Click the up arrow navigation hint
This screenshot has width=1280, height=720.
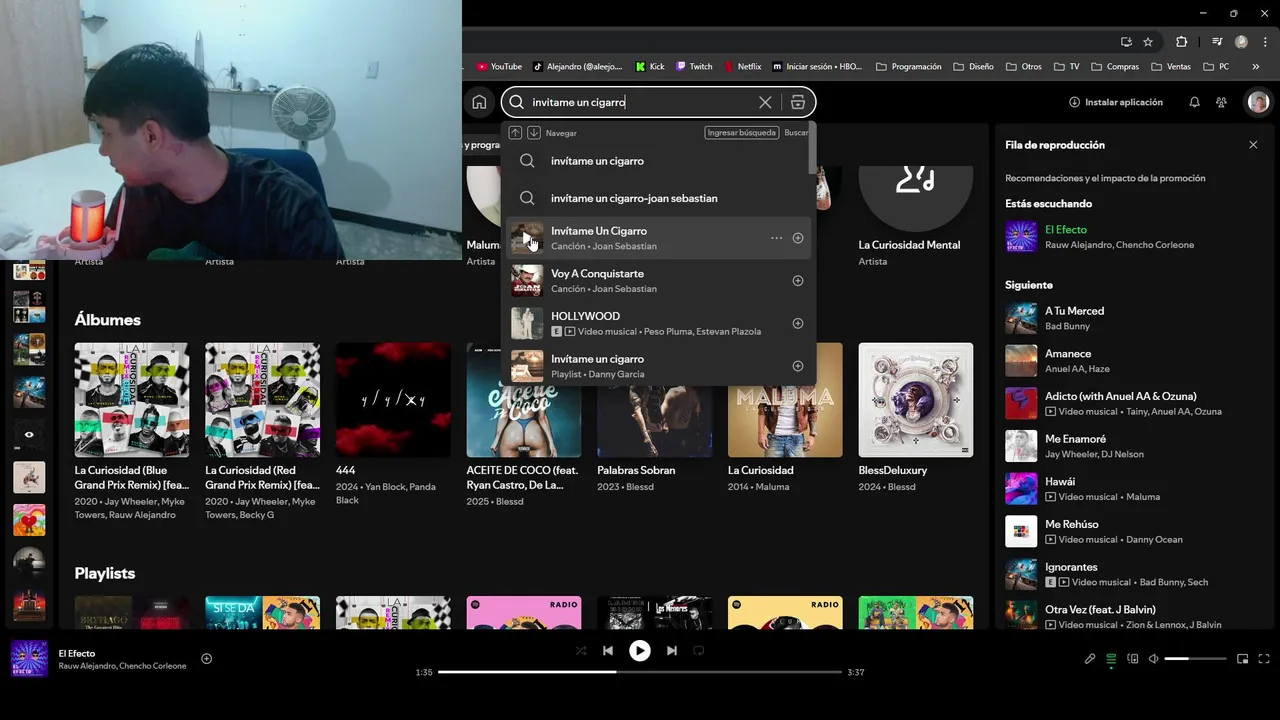coord(515,132)
